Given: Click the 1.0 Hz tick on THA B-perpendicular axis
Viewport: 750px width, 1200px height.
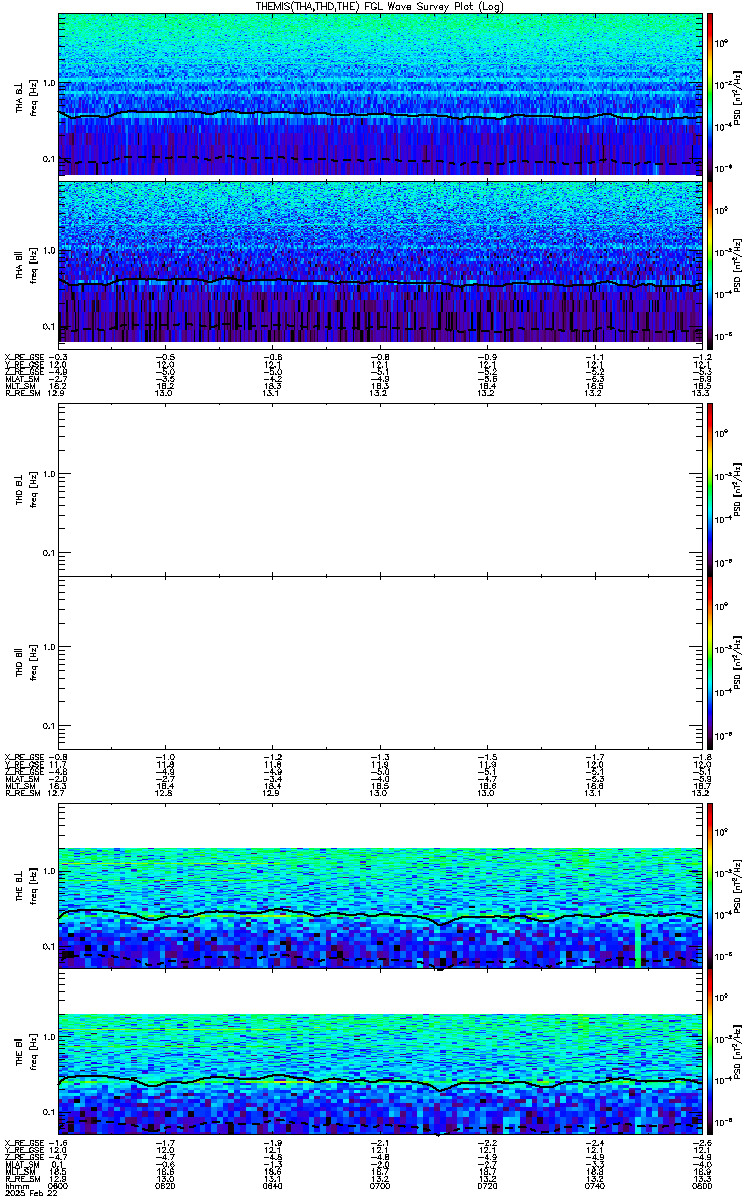Looking at the screenshot, I should click(49, 83).
